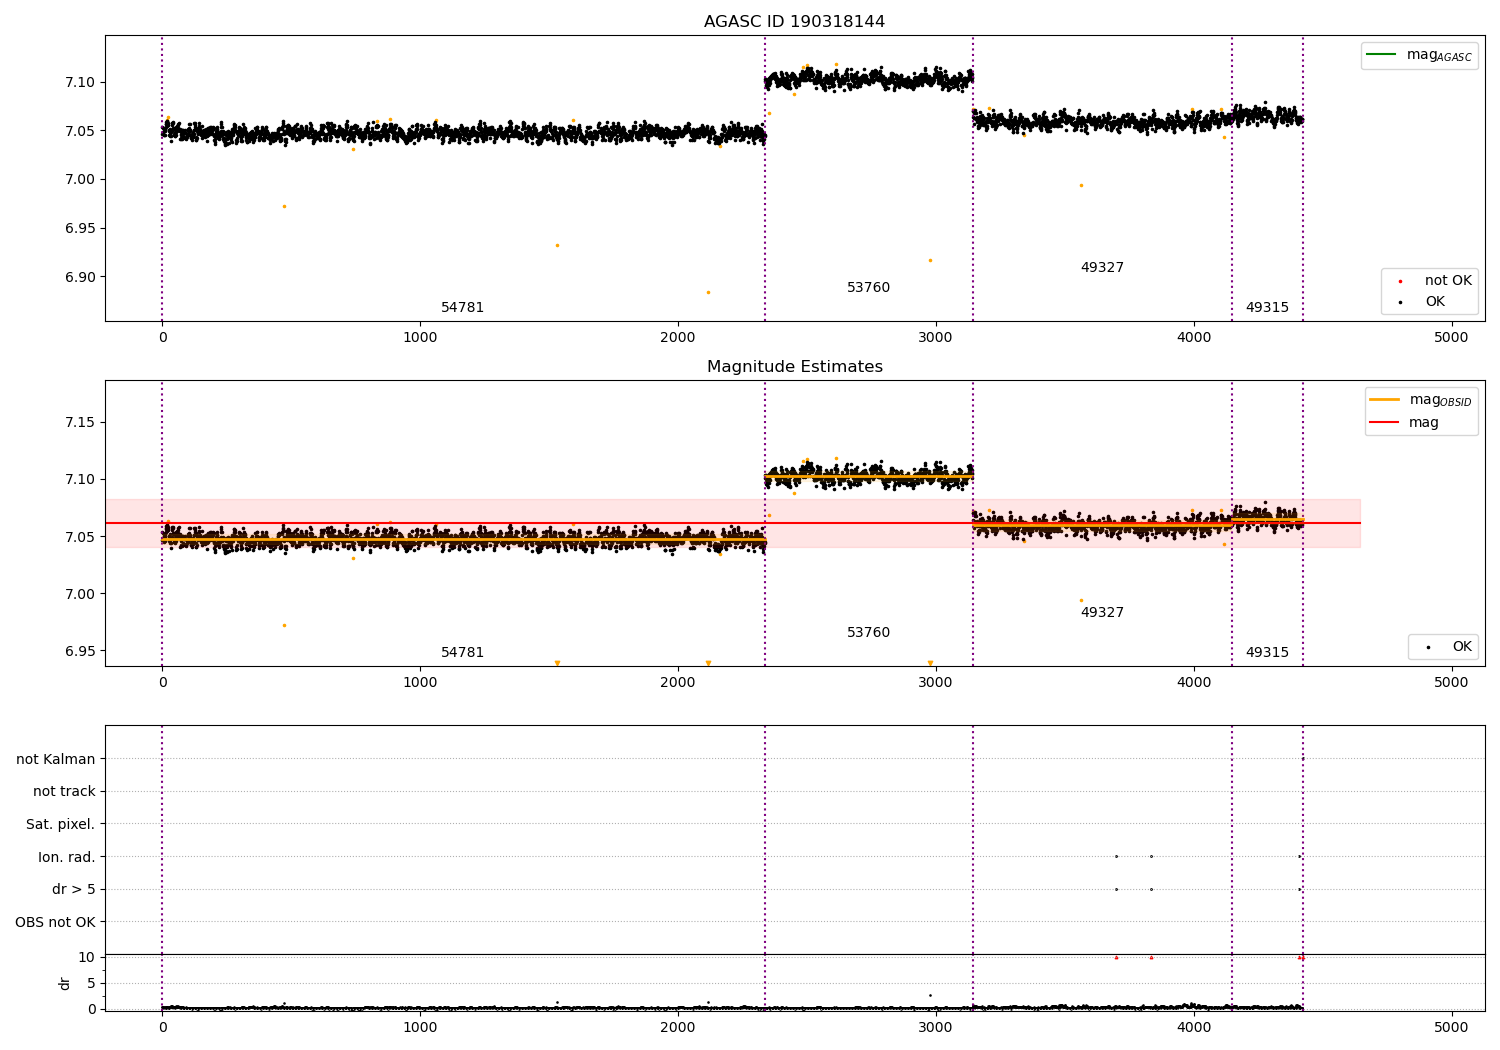Click OBSID label 49315 in the Magnitude Estimates panel
The image size is (1500, 1050).
(x=1267, y=653)
